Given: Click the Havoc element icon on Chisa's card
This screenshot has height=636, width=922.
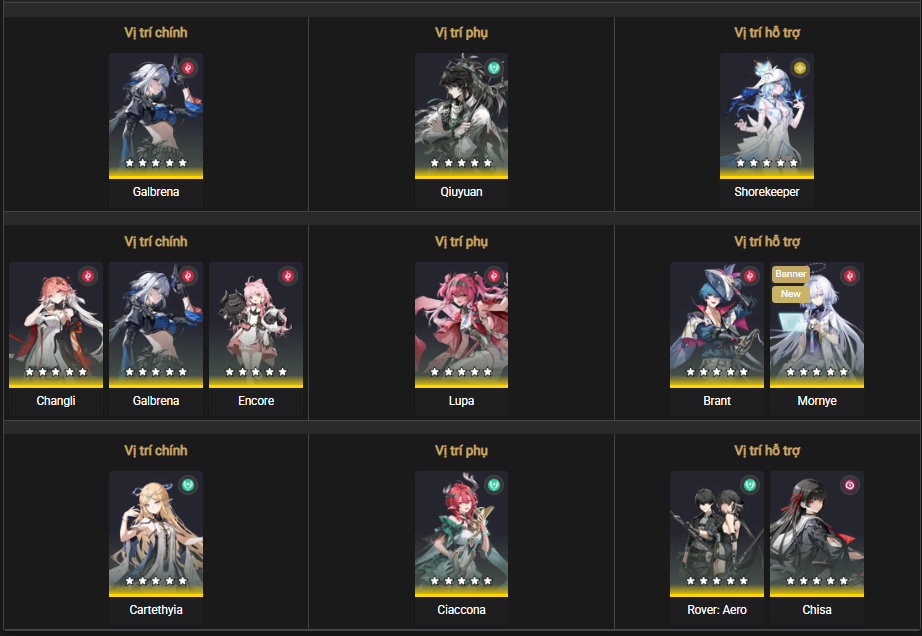Looking at the screenshot, I should pos(849,485).
